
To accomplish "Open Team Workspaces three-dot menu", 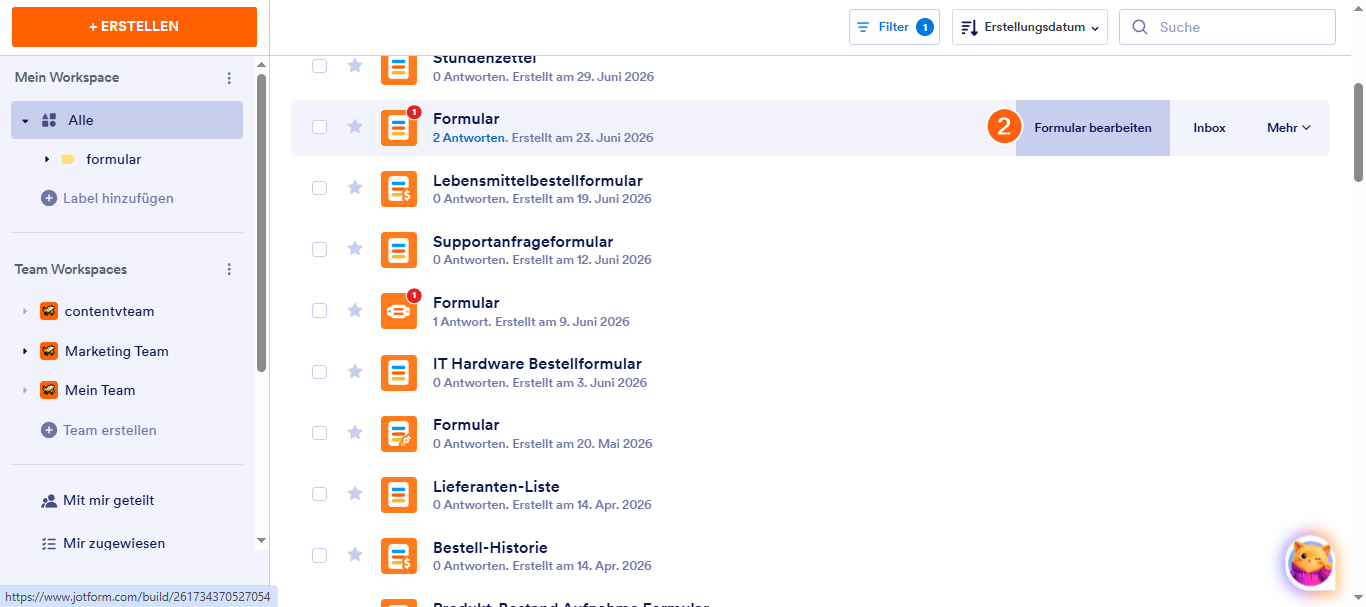I will [x=229, y=269].
